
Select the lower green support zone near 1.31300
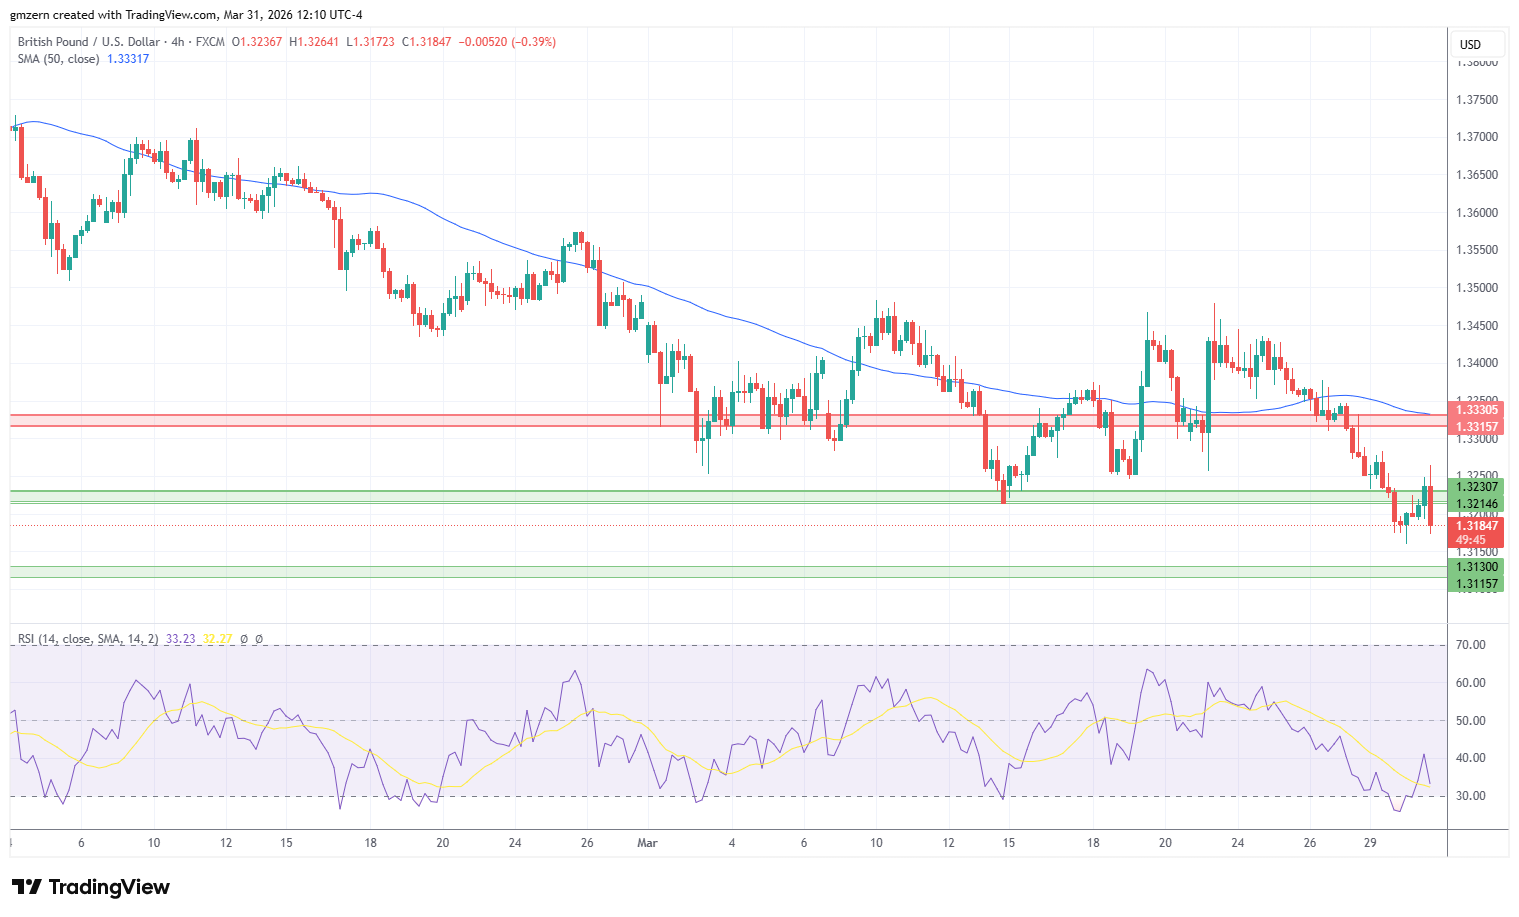click(x=728, y=572)
